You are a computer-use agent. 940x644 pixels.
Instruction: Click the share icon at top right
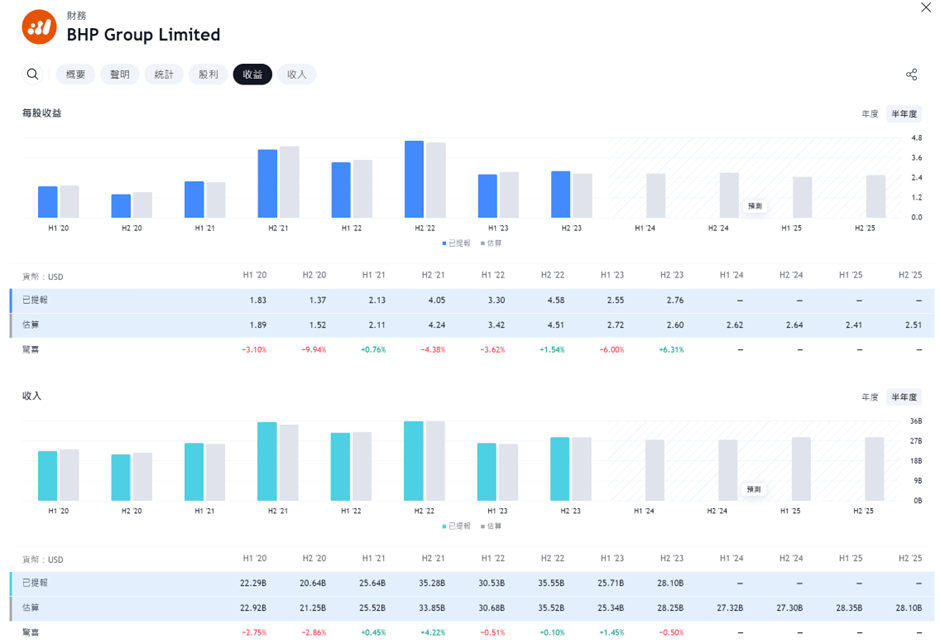(x=911, y=74)
